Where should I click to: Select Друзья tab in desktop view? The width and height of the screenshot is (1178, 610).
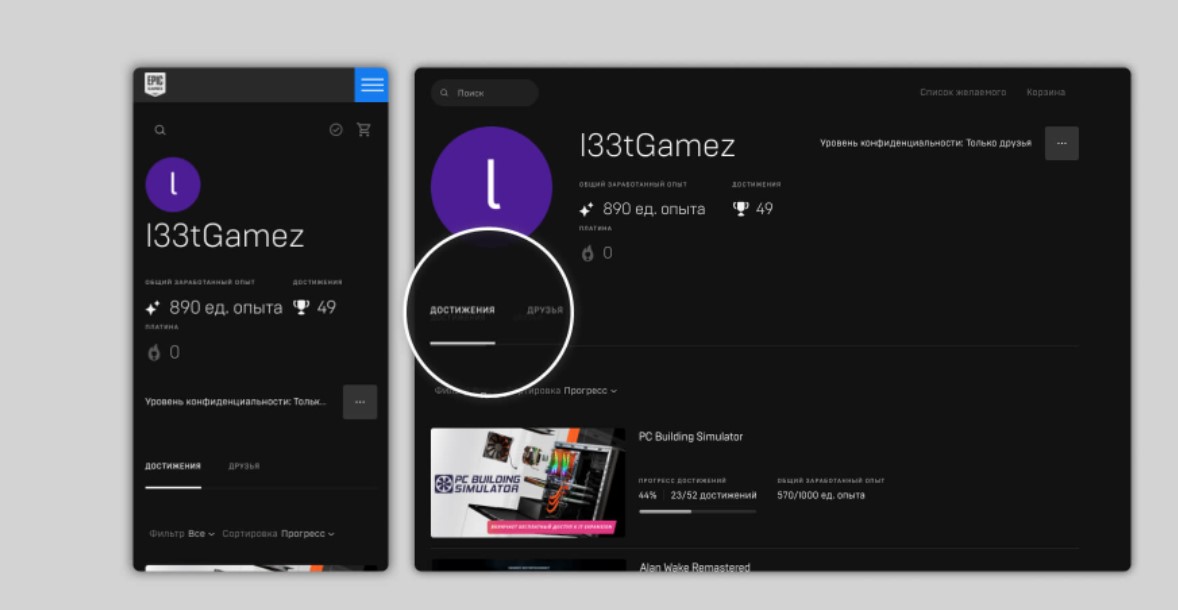click(545, 310)
